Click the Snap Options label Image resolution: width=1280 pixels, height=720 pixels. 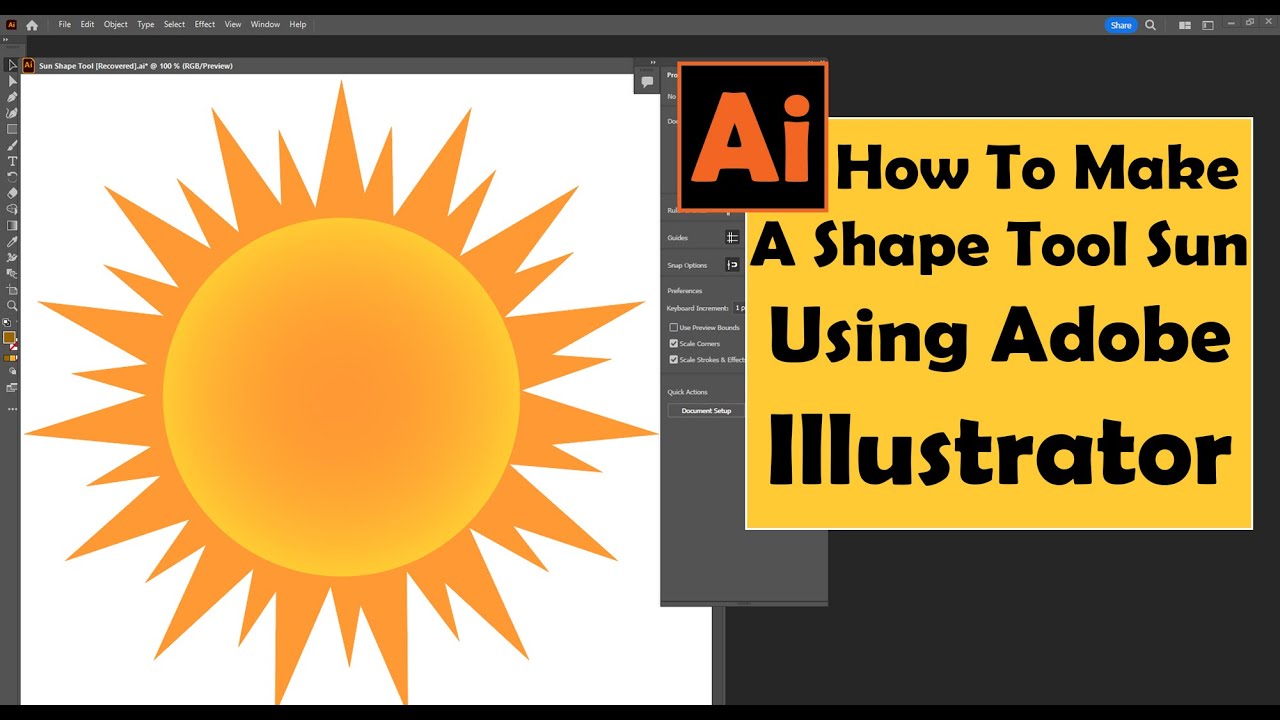[x=687, y=265]
